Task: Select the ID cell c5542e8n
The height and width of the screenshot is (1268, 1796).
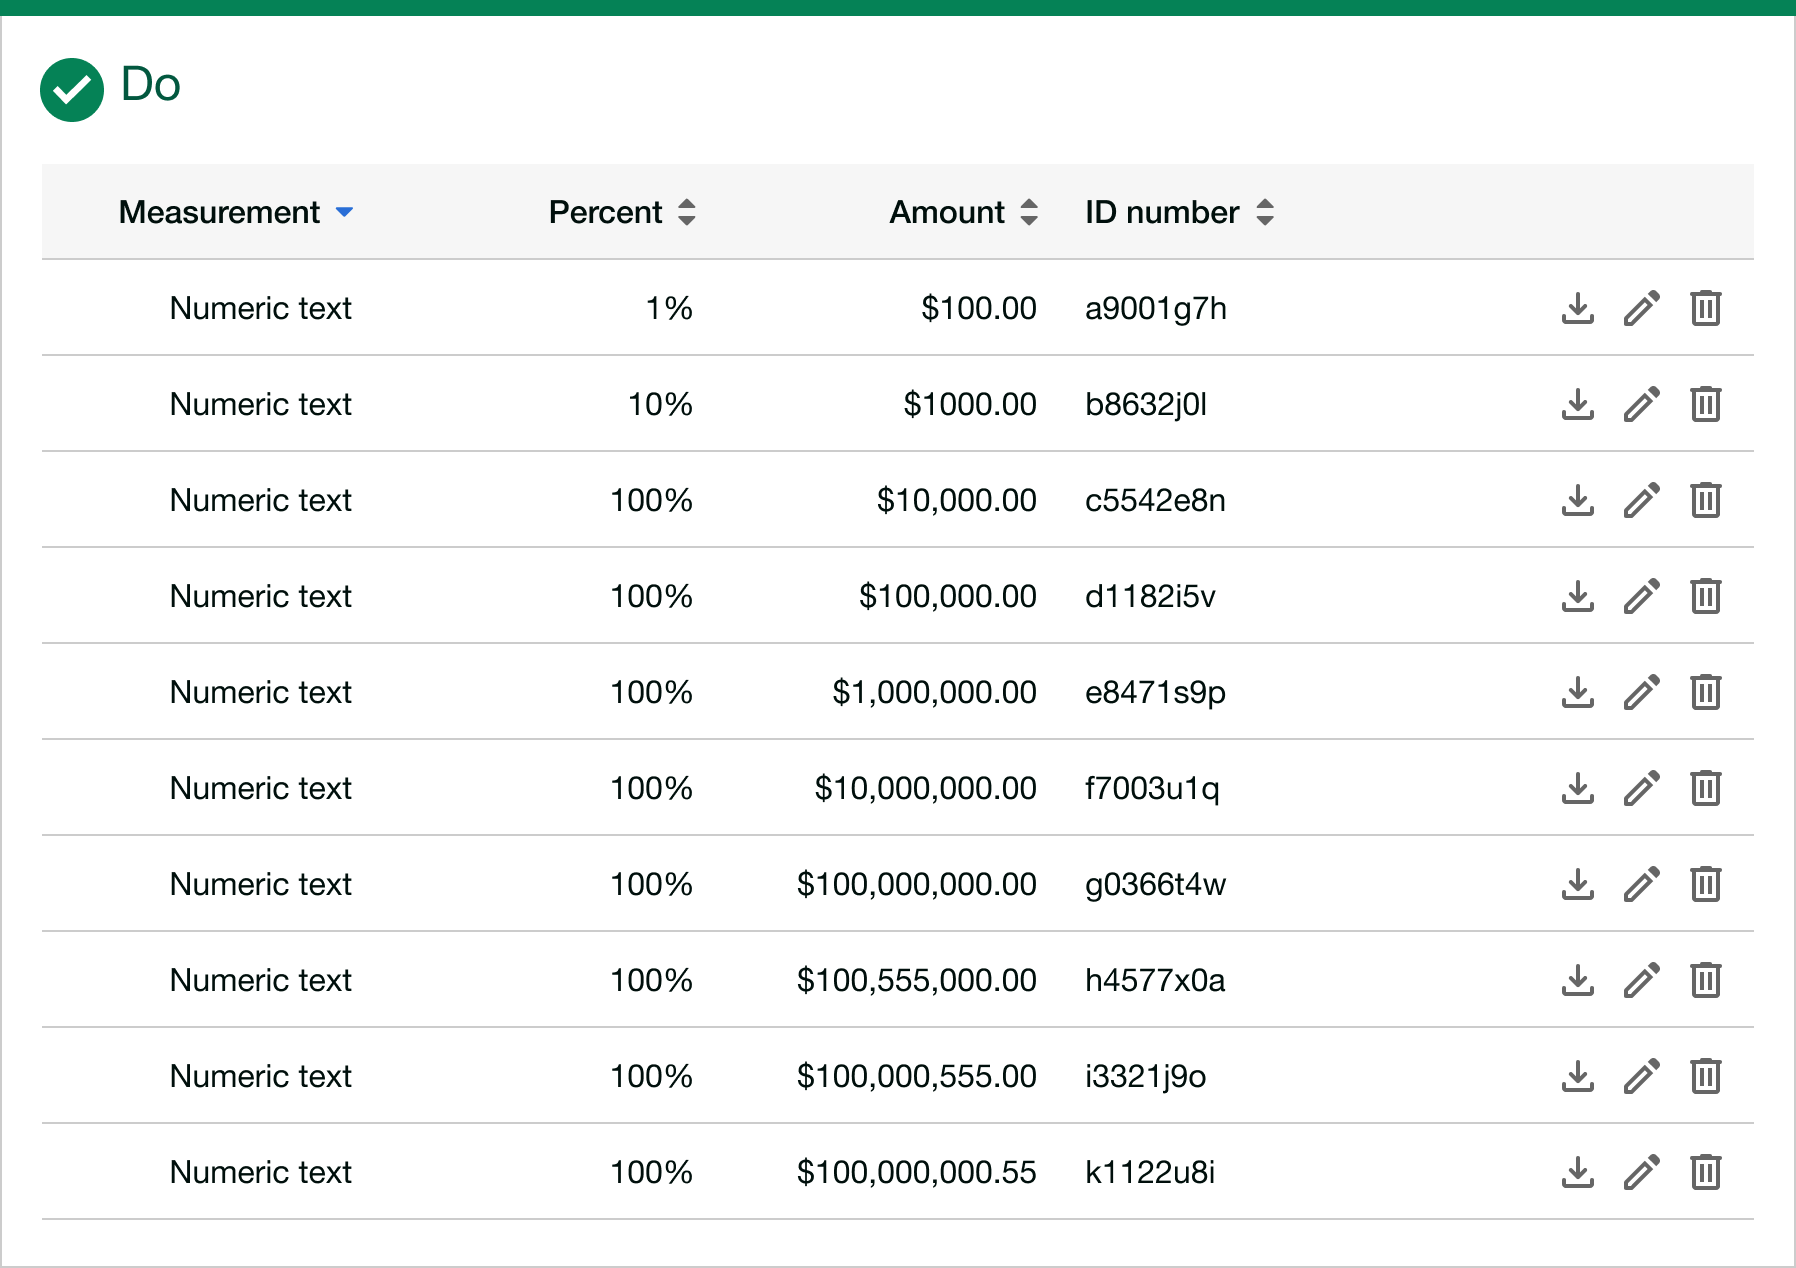Action: pos(1155,500)
